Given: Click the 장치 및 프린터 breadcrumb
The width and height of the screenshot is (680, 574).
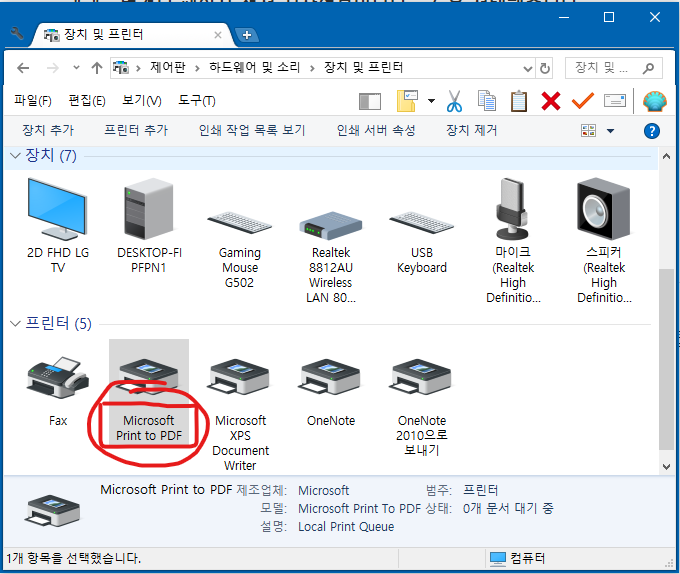Looking at the screenshot, I should pos(363,68).
